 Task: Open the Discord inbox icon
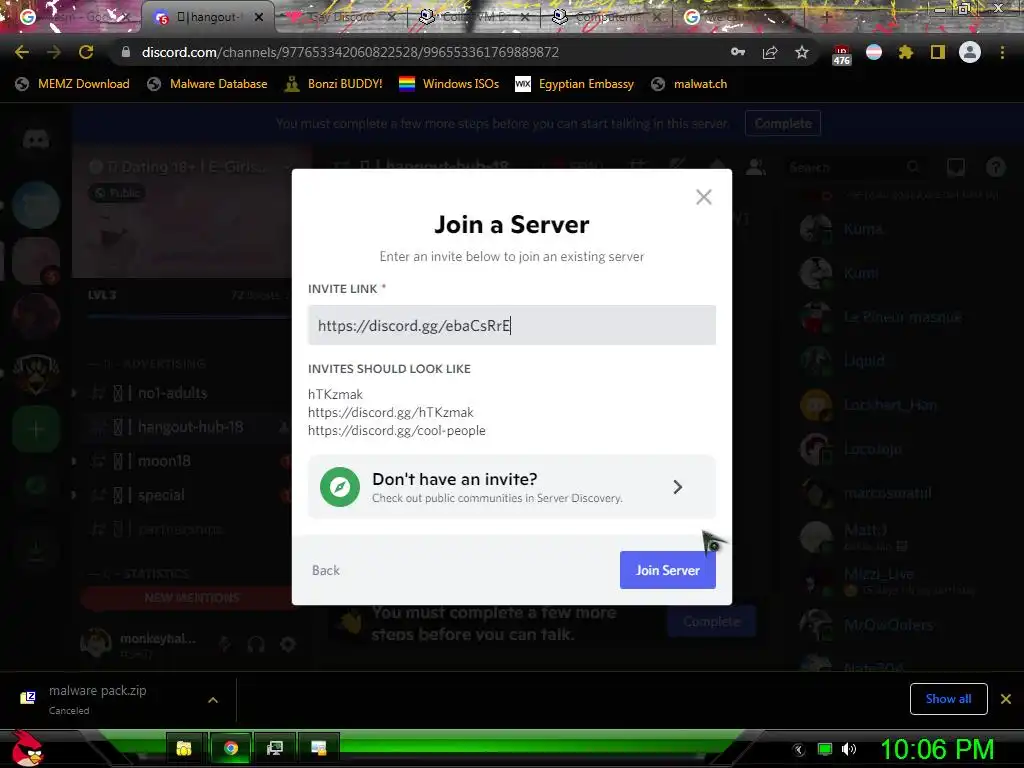956,167
